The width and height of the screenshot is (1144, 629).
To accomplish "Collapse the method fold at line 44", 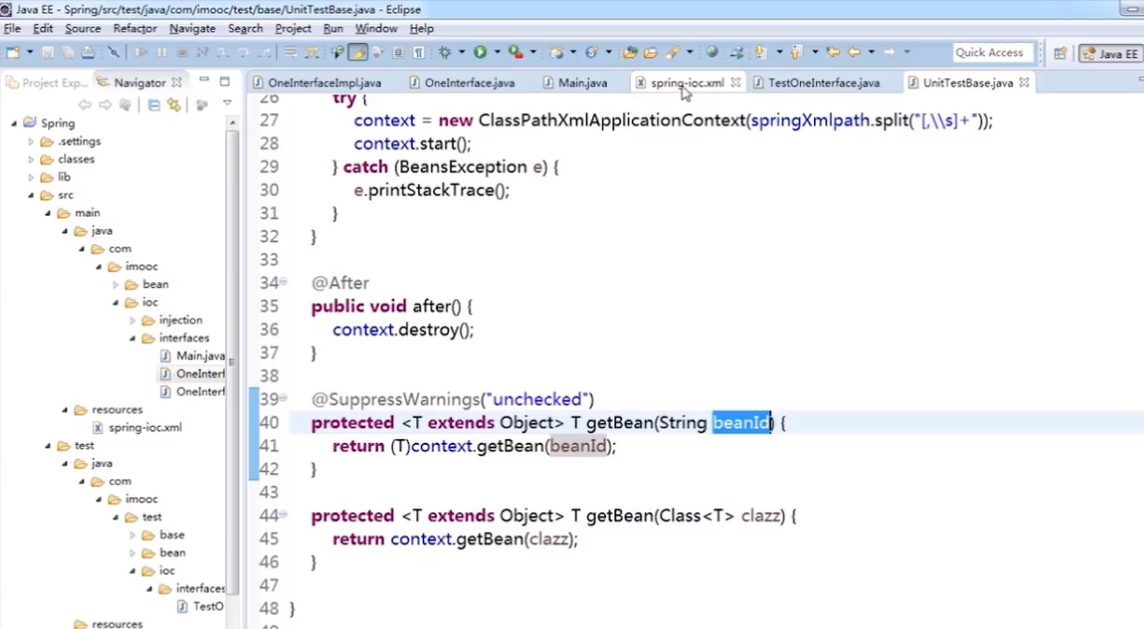I will (x=283, y=514).
